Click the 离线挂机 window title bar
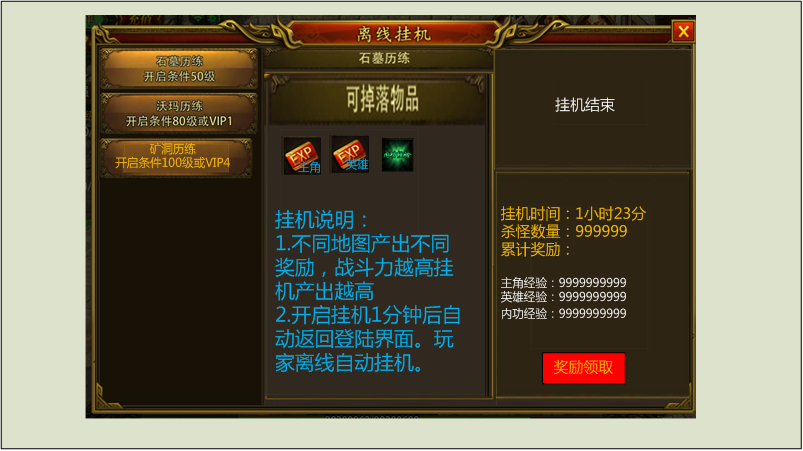Screen dimensions: 803x451 [394, 34]
